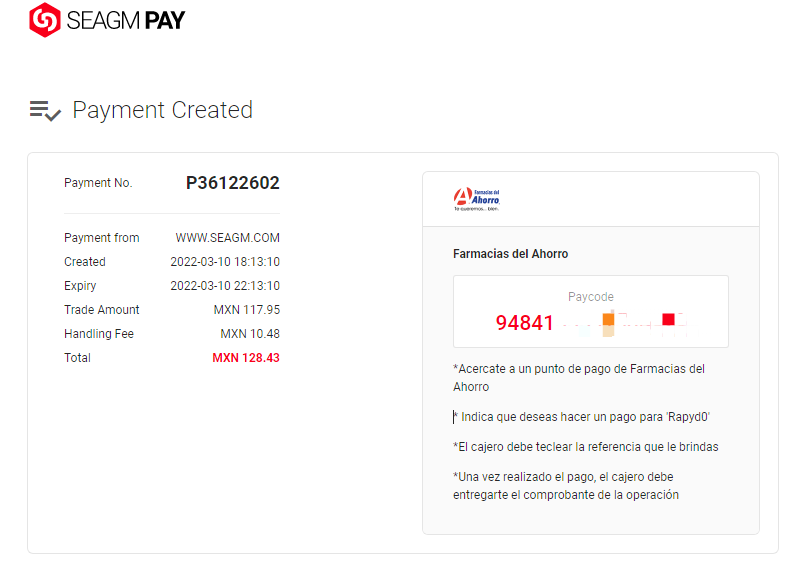Click the Handling Fee label

[x=99, y=333]
